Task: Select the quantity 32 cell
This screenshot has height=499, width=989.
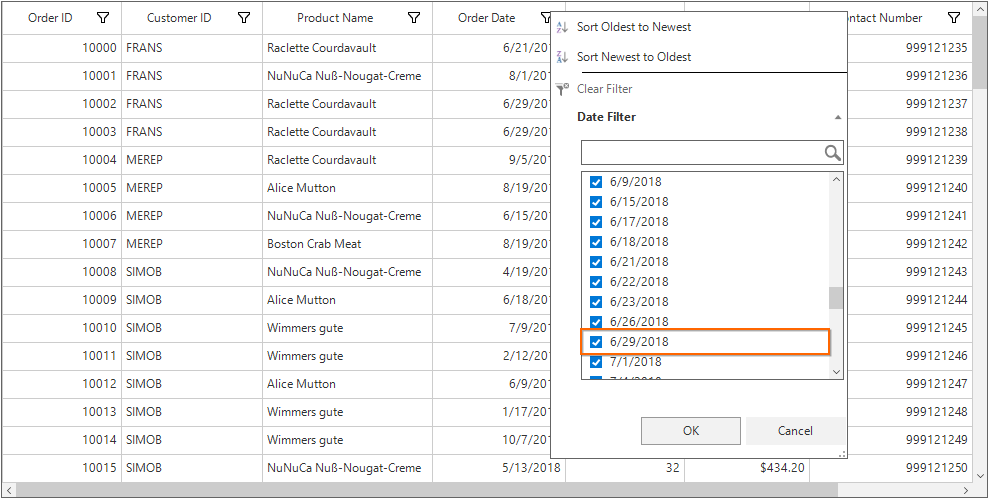Action: click(625, 468)
